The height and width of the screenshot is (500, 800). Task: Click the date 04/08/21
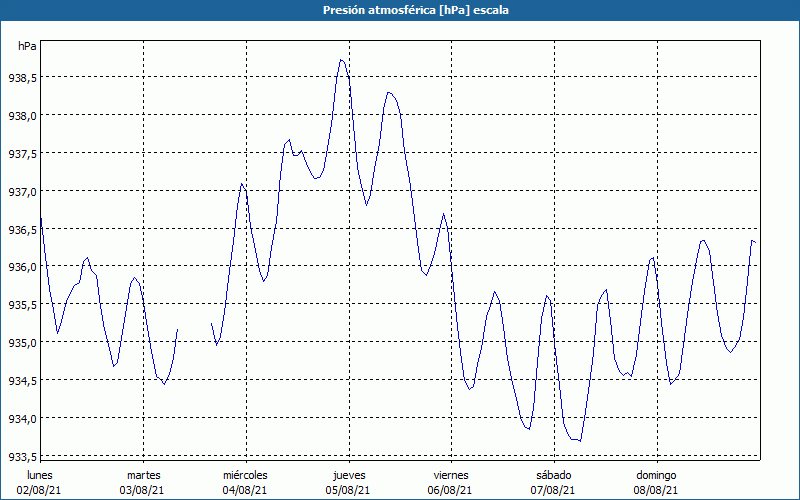(245, 490)
